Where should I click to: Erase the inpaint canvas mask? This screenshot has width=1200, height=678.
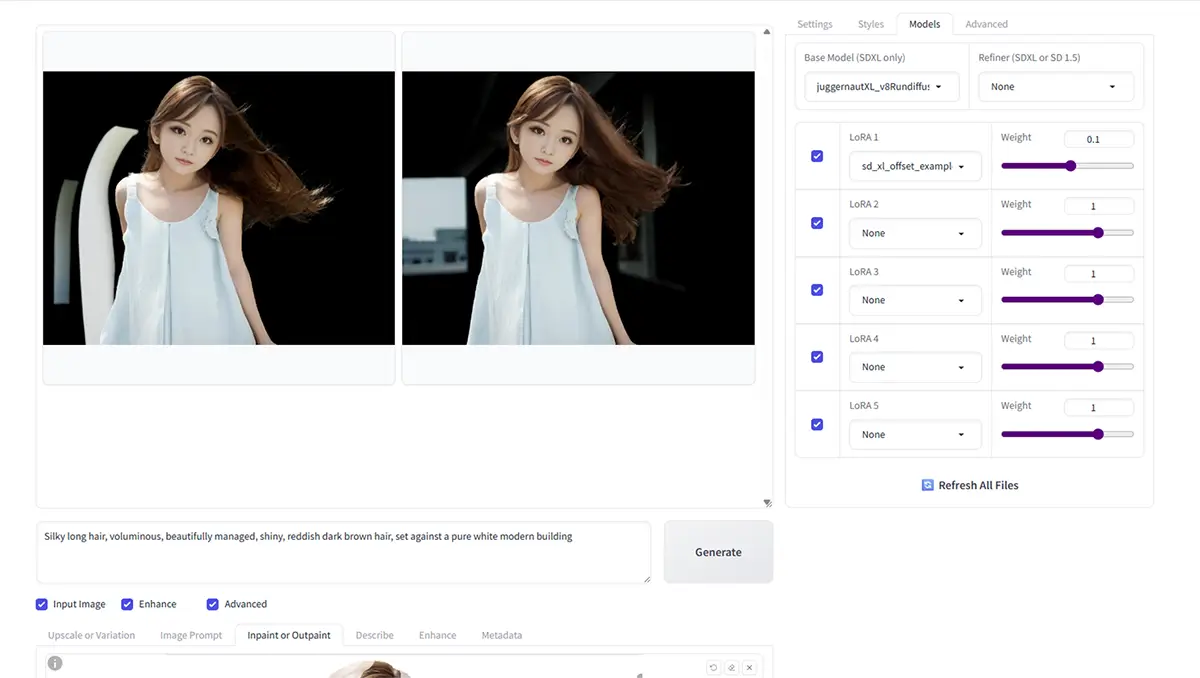[732, 667]
